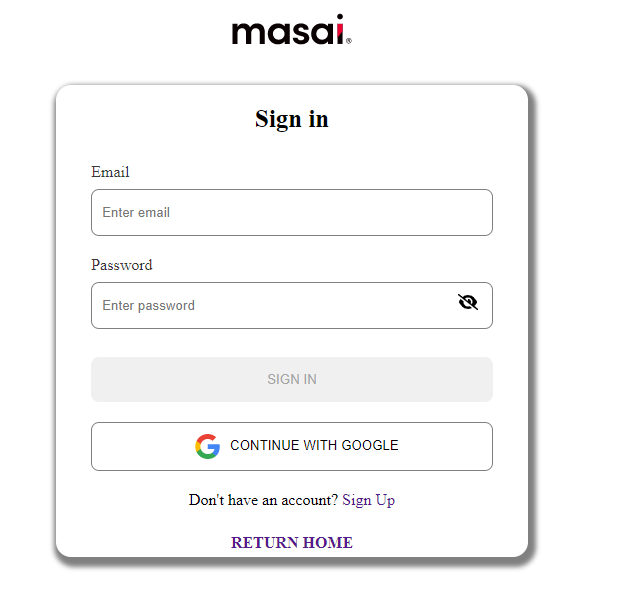
Task: Click the red letter i in masai logo
Action: click(340, 29)
